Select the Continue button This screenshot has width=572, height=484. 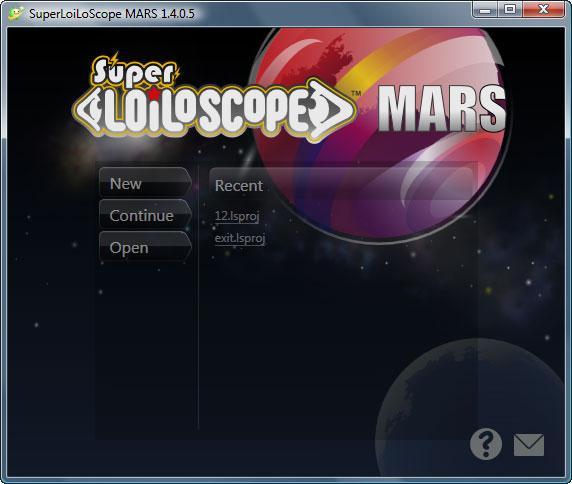click(x=145, y=215)
